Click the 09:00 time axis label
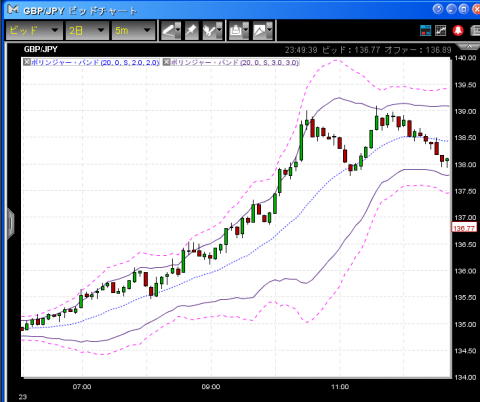This screenshot has width=480, height=402. pyautogui.click(x=211, y=387)
